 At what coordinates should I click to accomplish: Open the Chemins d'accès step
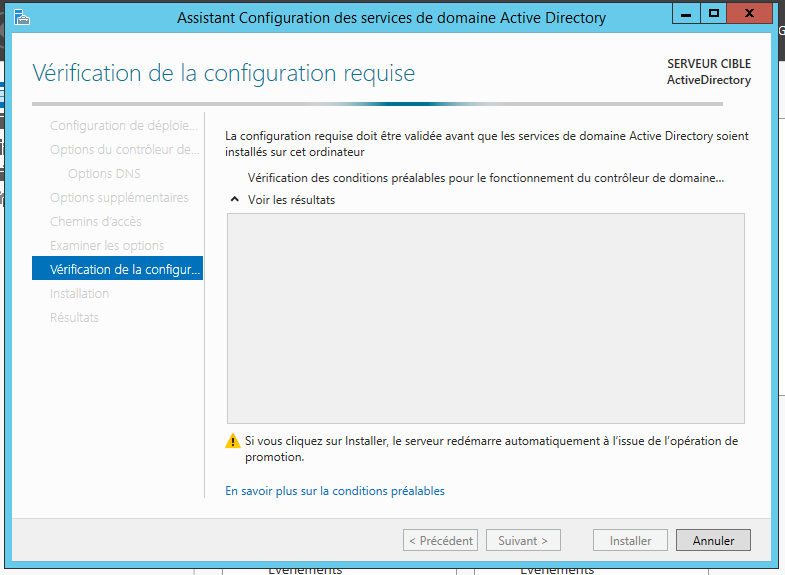(x=96, y=222)
